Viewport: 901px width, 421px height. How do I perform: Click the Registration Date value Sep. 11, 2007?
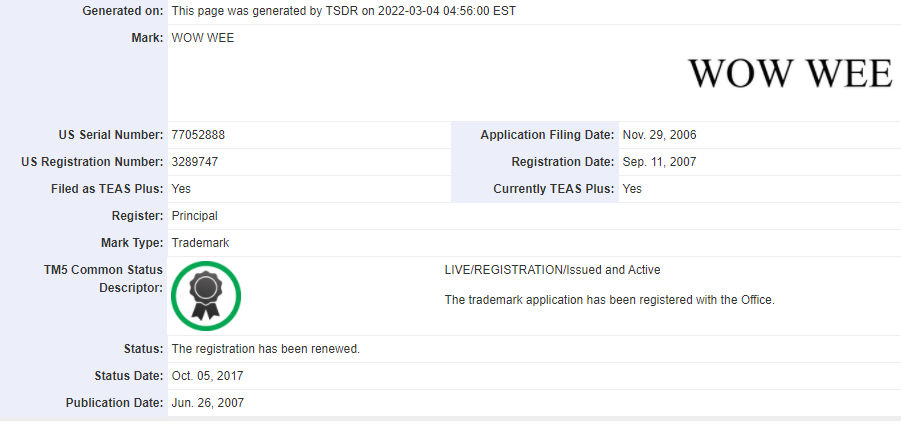pos(659,162)
